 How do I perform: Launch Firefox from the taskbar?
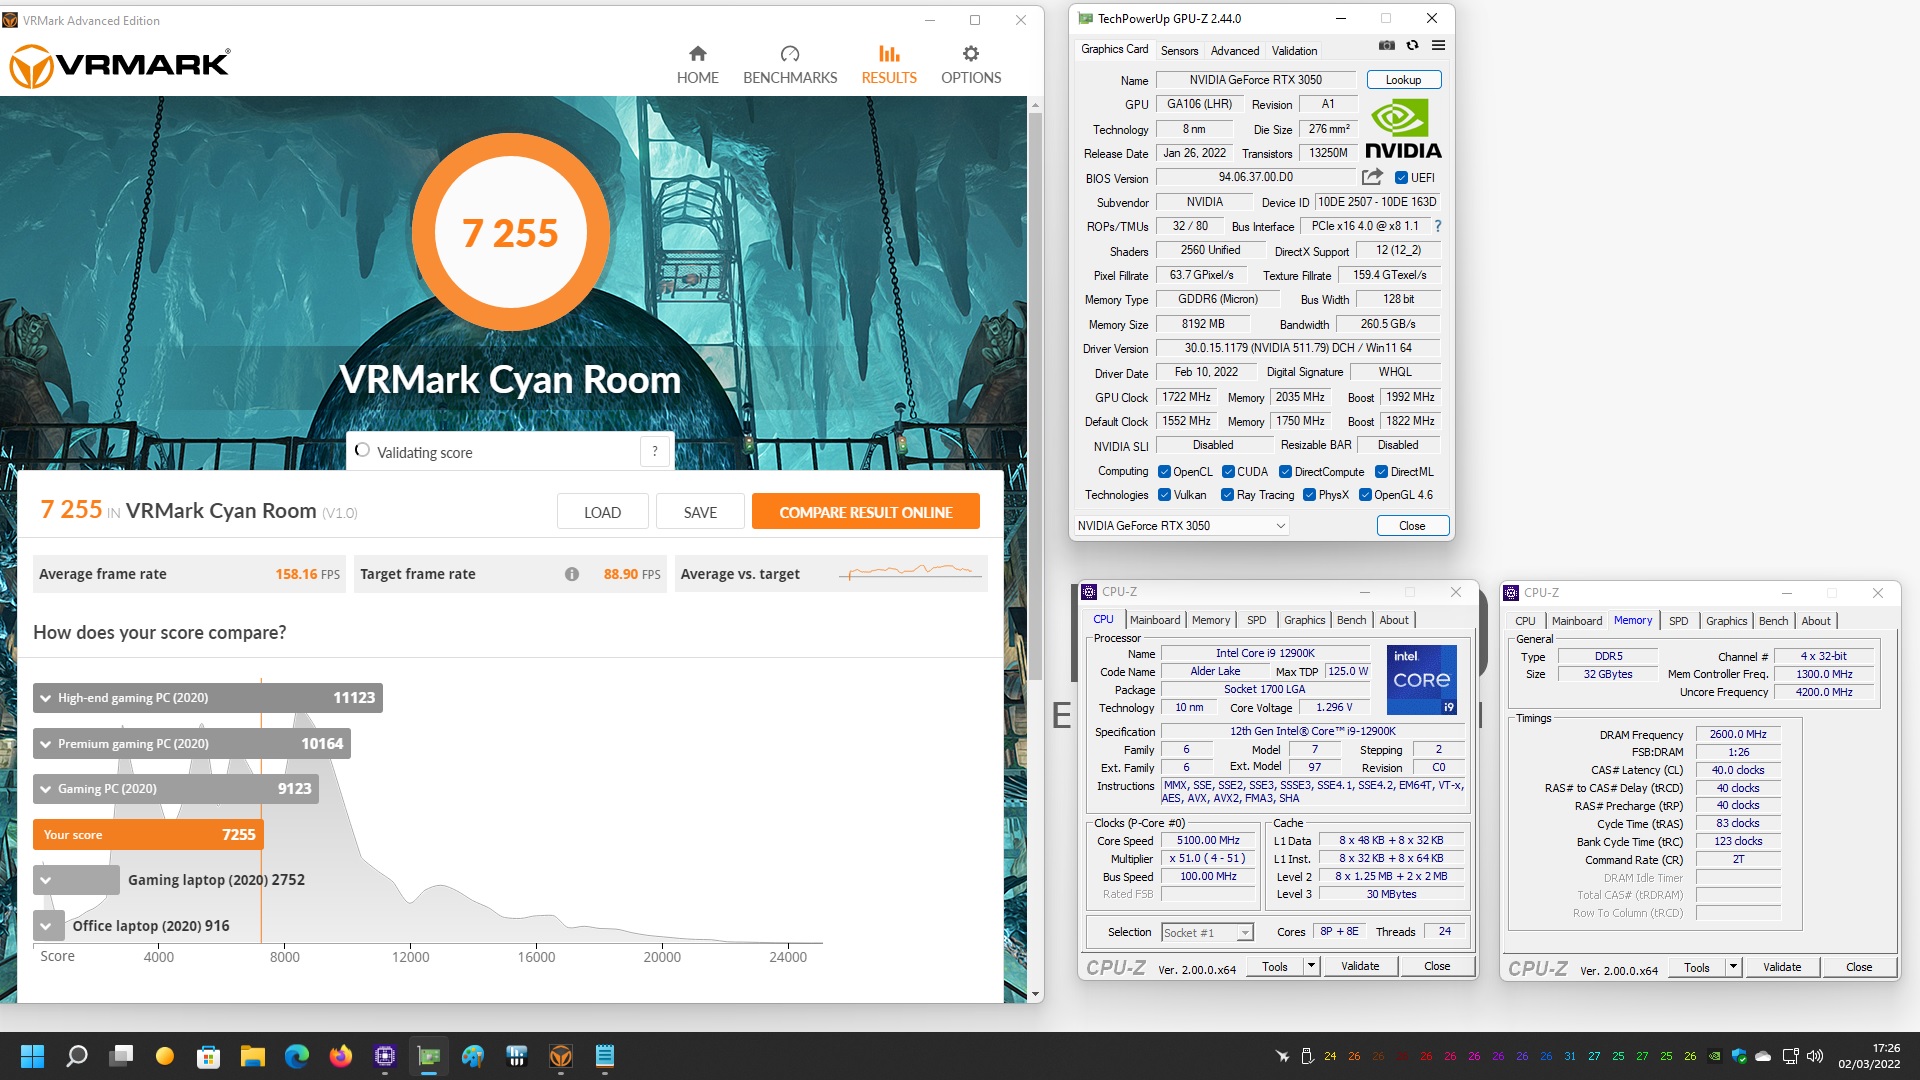341,1056
